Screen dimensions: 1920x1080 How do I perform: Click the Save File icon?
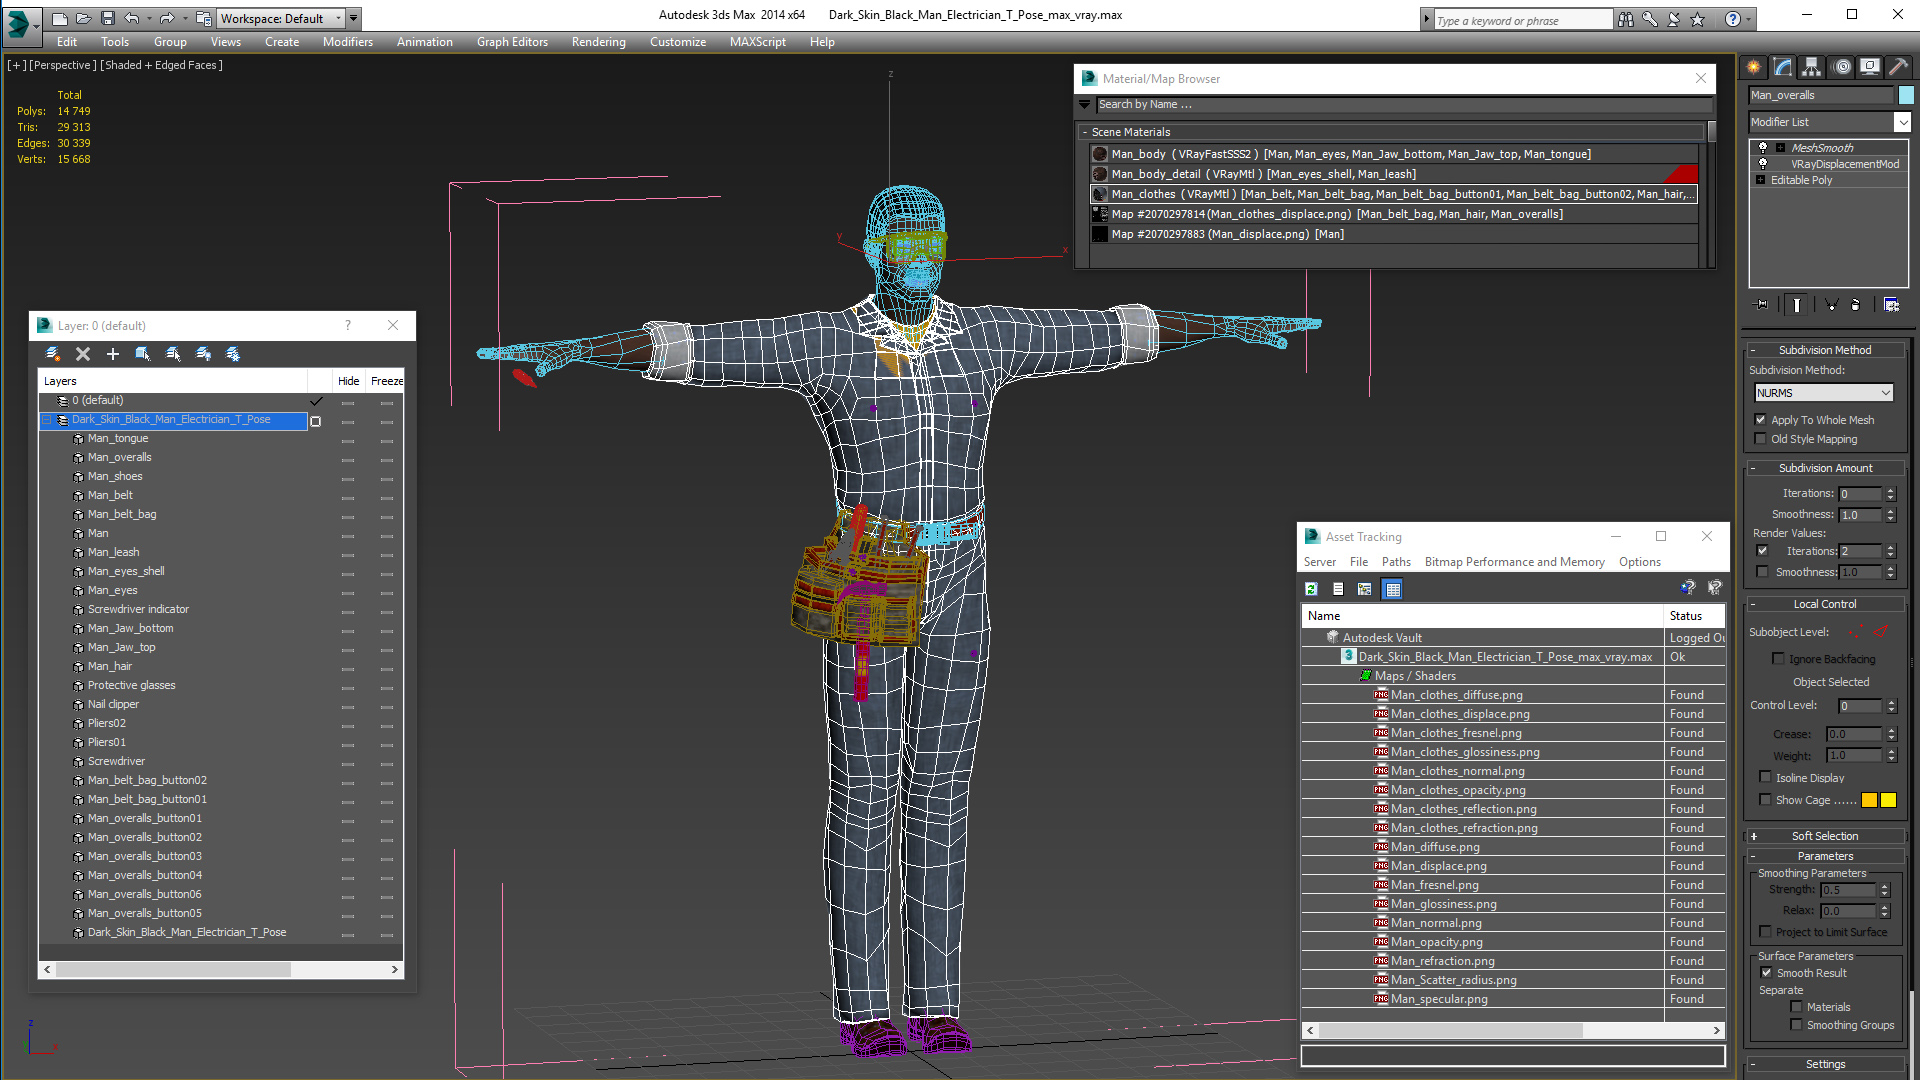(x=107, y=18)
